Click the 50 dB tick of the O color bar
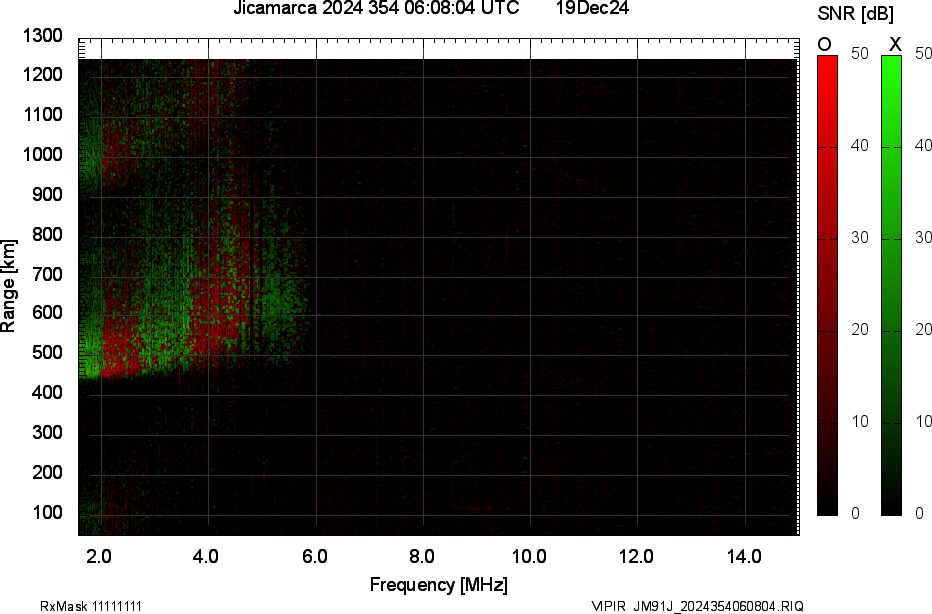The width and height of the screenshot is (932, 614). pos(859,53)
